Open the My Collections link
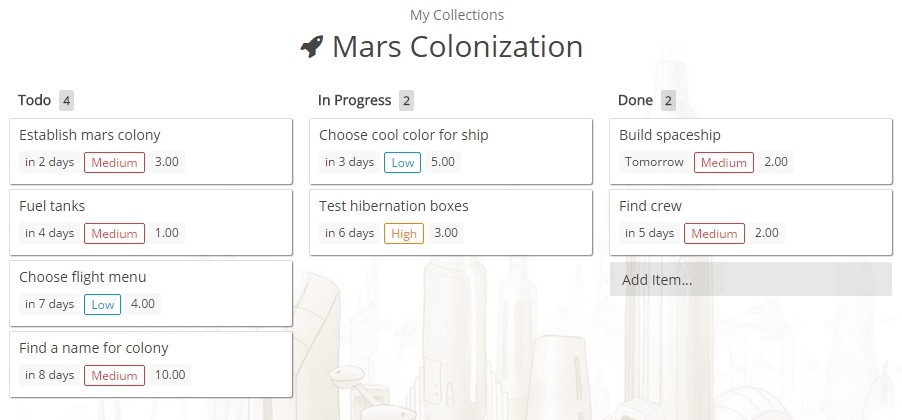This screenshot has height=420, width=902. [457, 15]
